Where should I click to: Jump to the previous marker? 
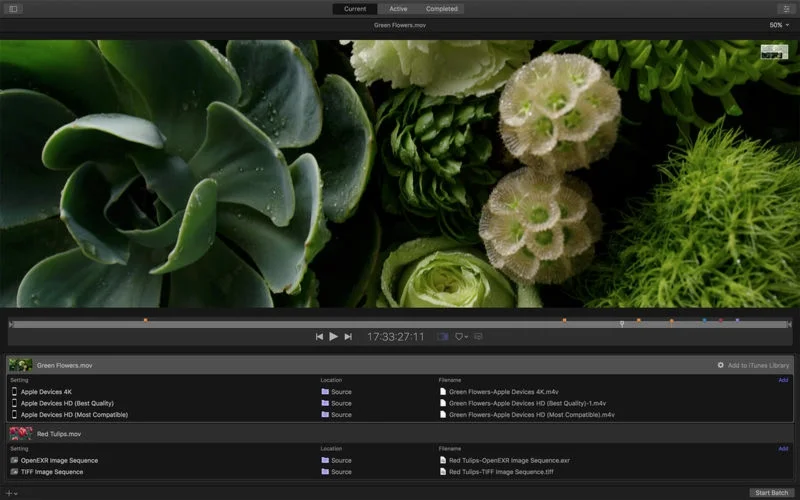(x=319, y=337)
